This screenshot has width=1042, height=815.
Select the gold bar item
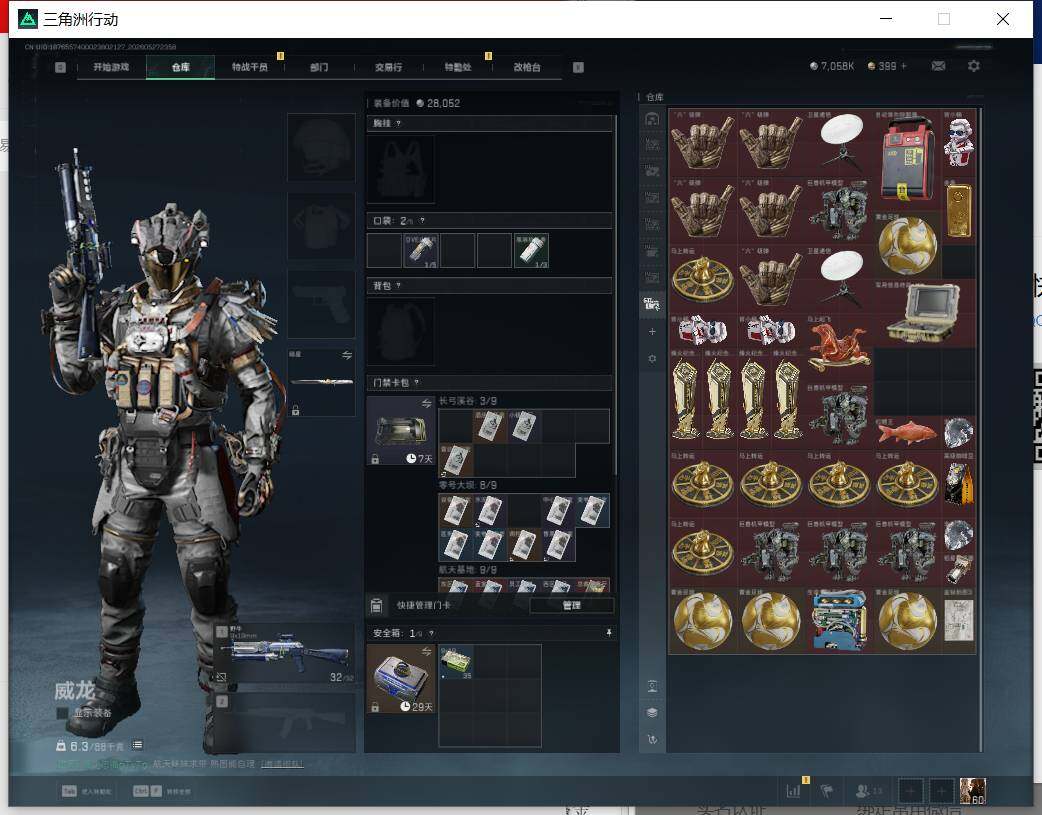(x=958, y=210)
